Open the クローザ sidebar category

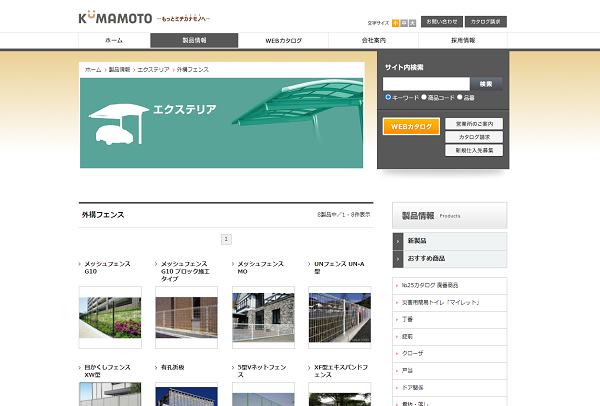[450, 354]
